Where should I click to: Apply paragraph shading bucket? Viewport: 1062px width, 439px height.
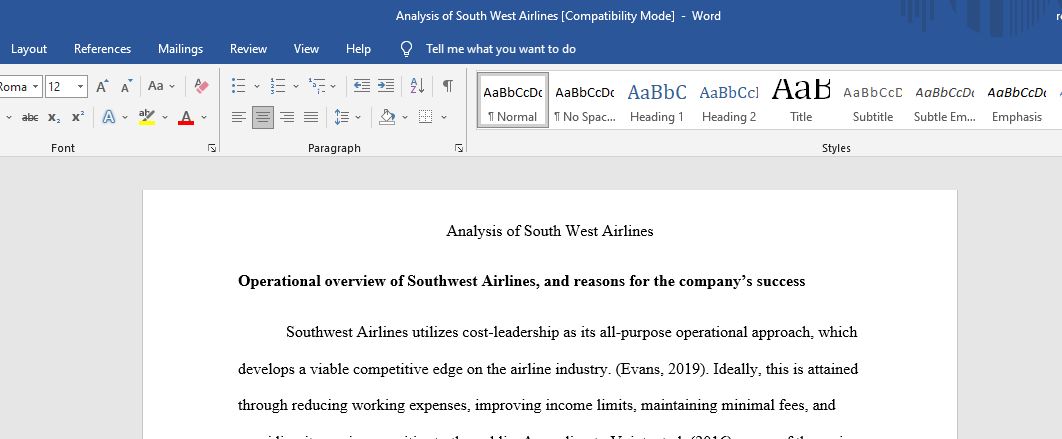387,117
